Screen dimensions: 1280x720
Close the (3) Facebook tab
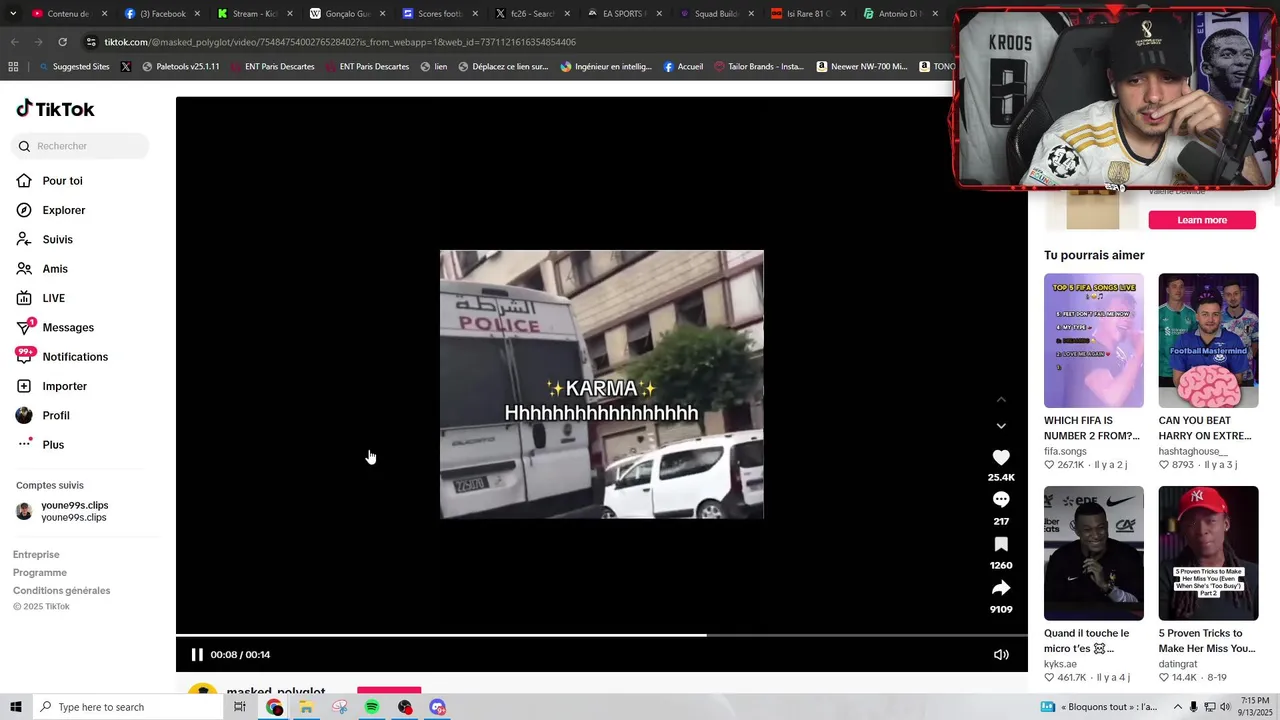coord(197,14)
